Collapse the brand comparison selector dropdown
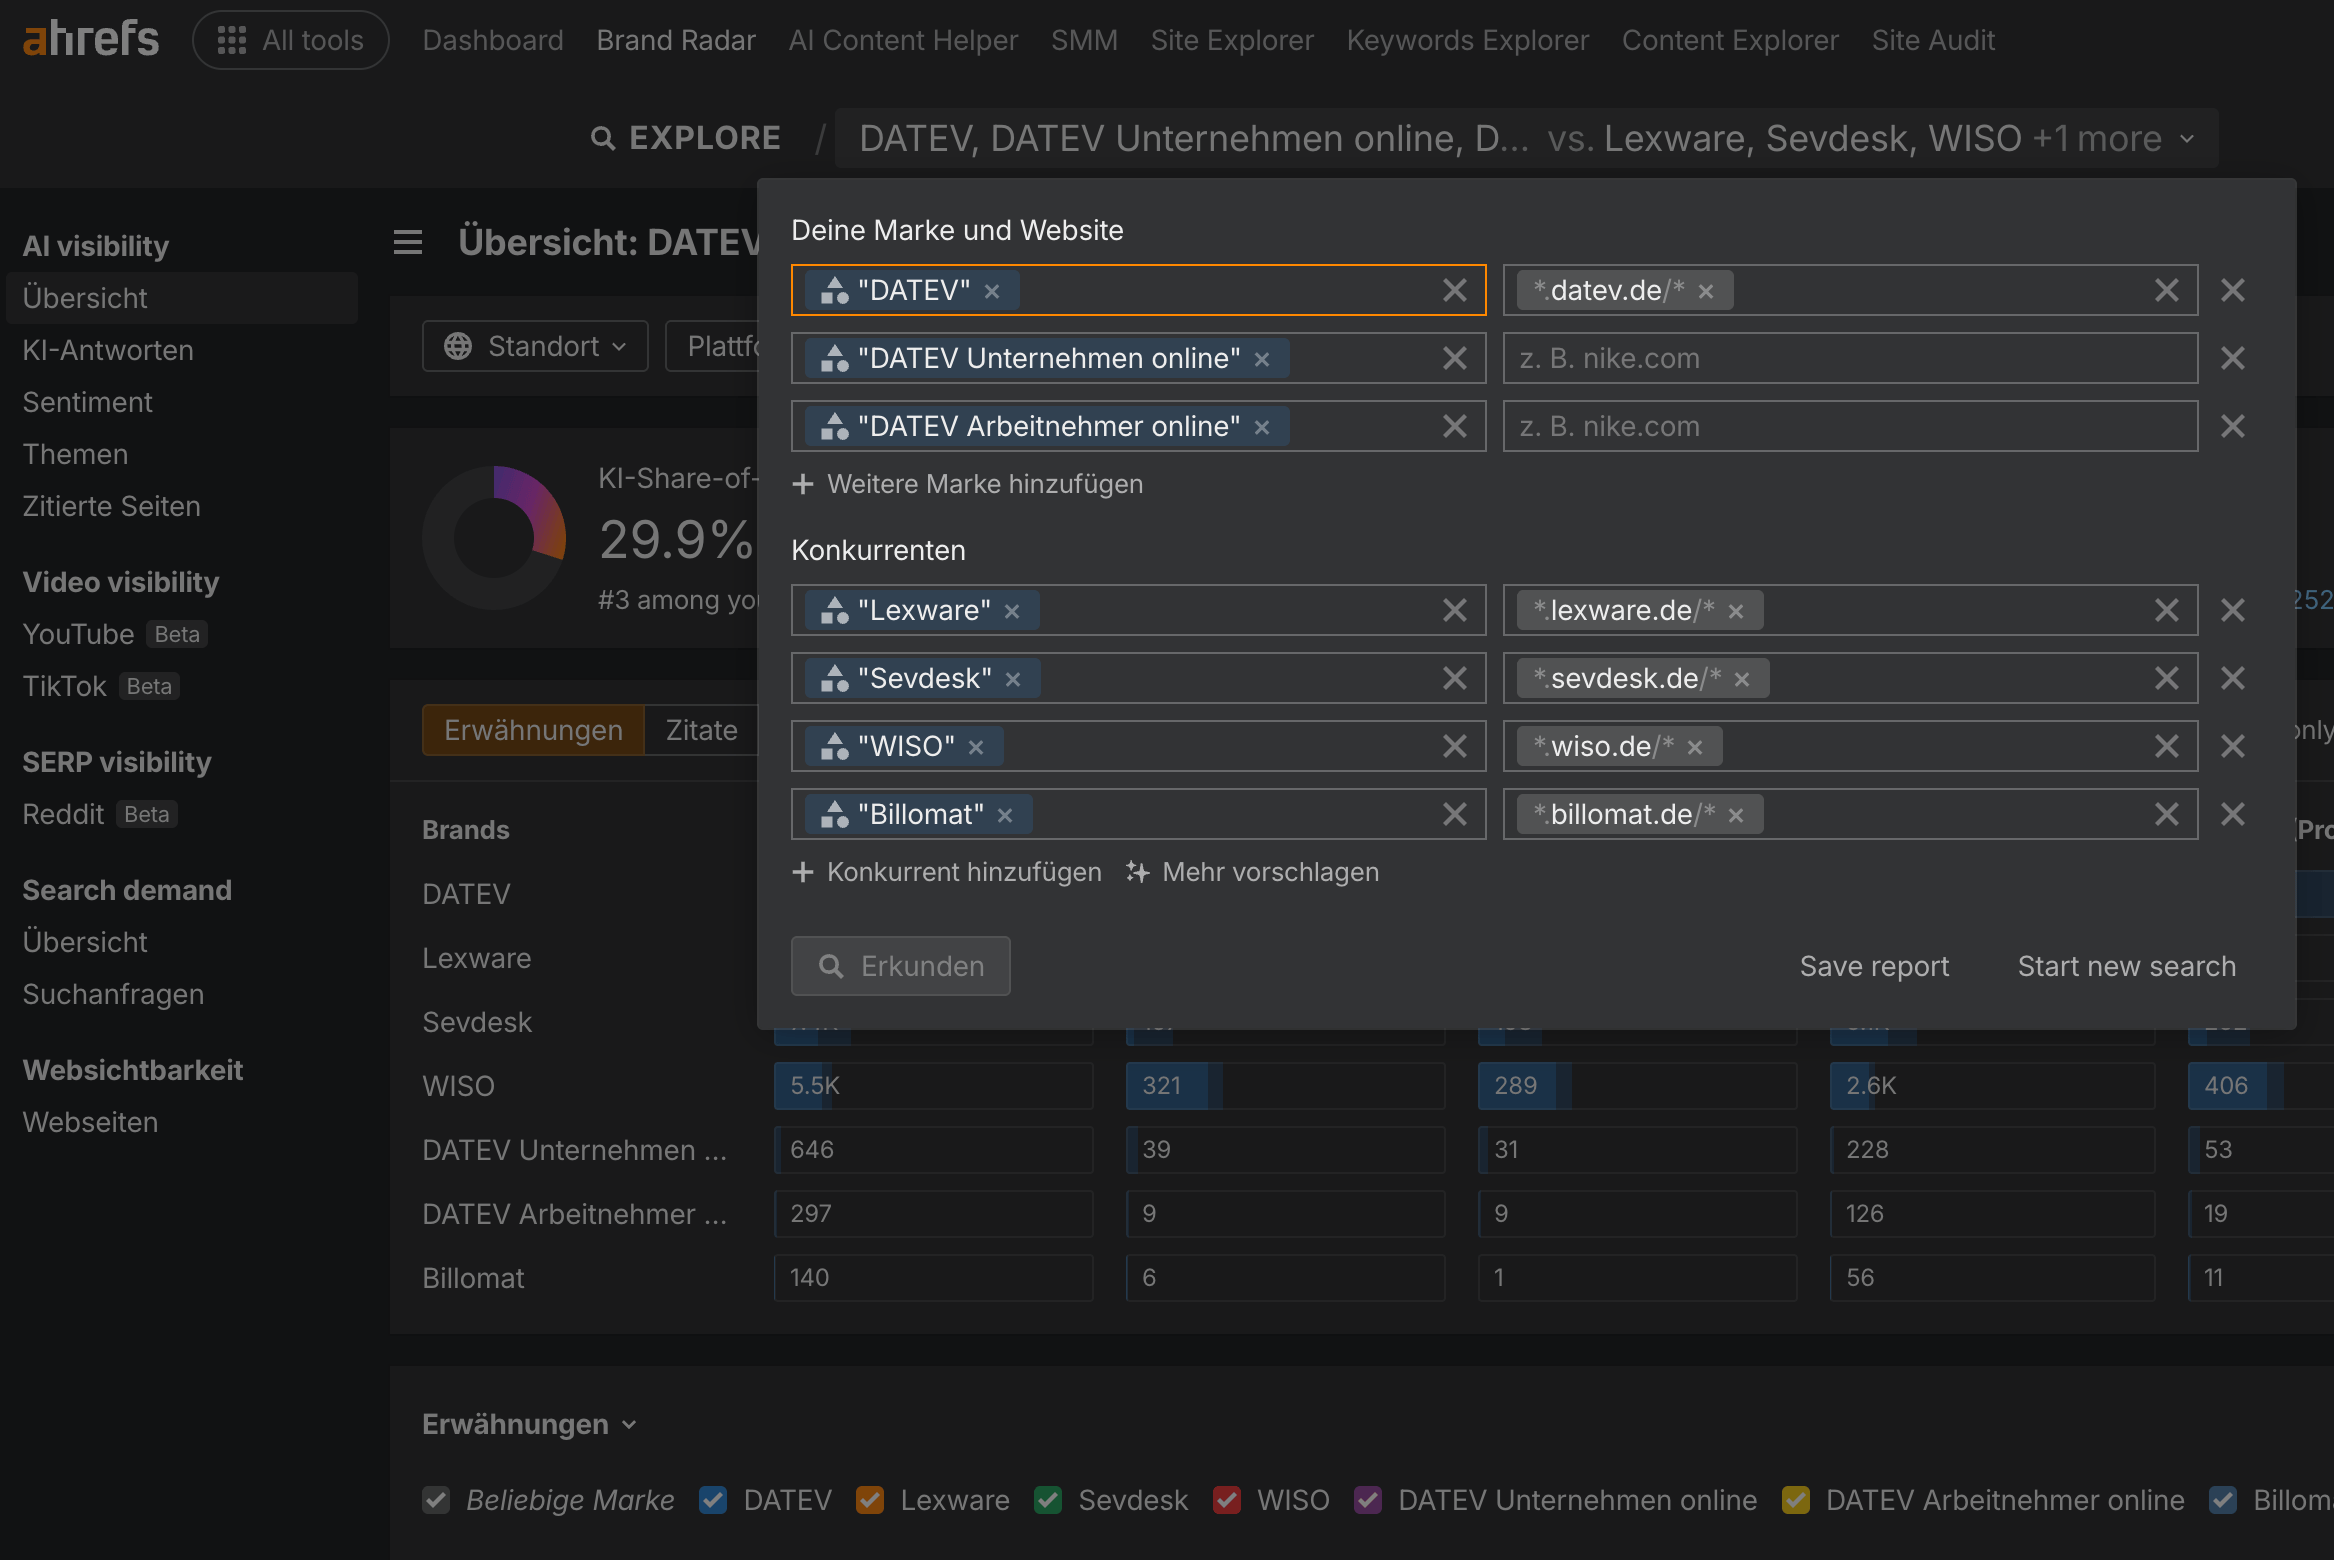The height and width of the screenshot is (1560, 2334). click(x=2187, y=138)
